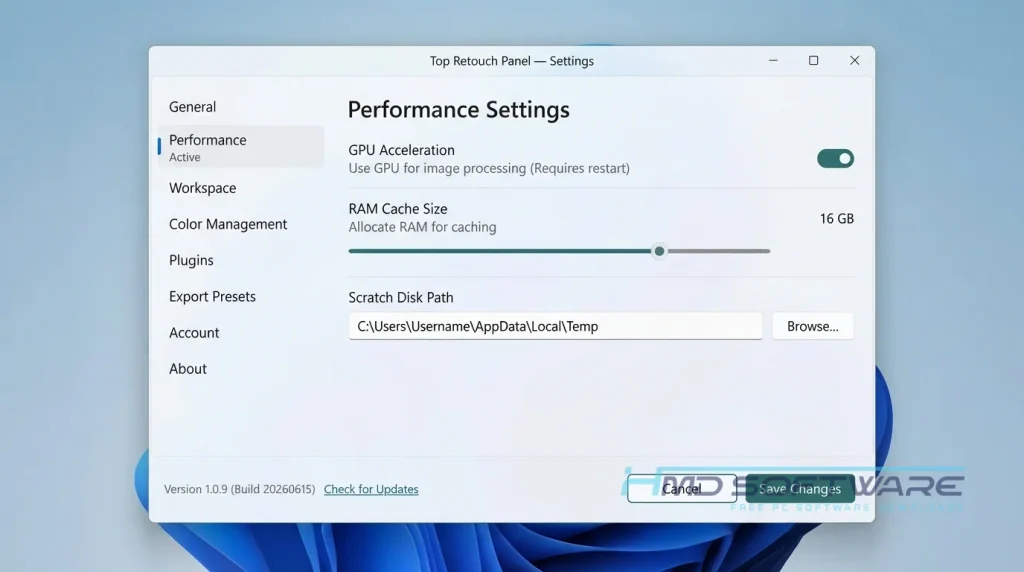Close the Settings window
This screenshot has height=572, width=1024.
click(854, 60)
